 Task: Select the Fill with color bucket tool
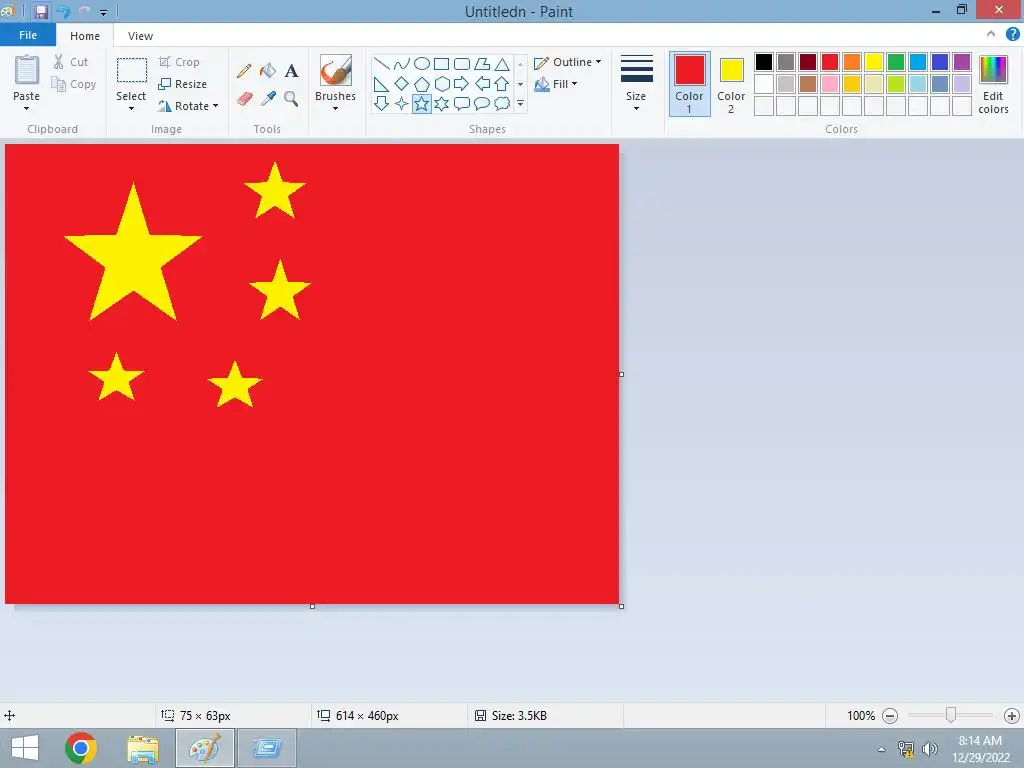268,71
